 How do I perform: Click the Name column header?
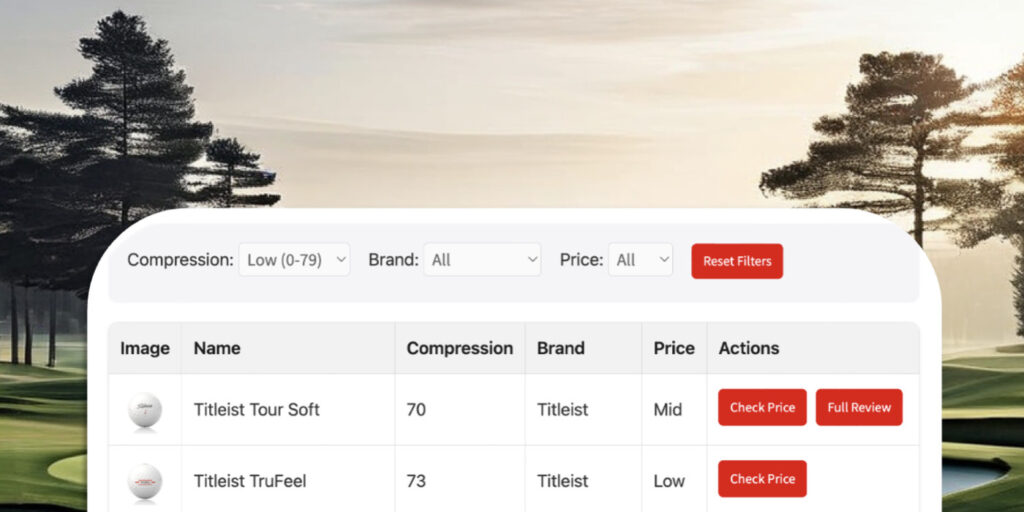pyautogui.click(x=217, y=348)
